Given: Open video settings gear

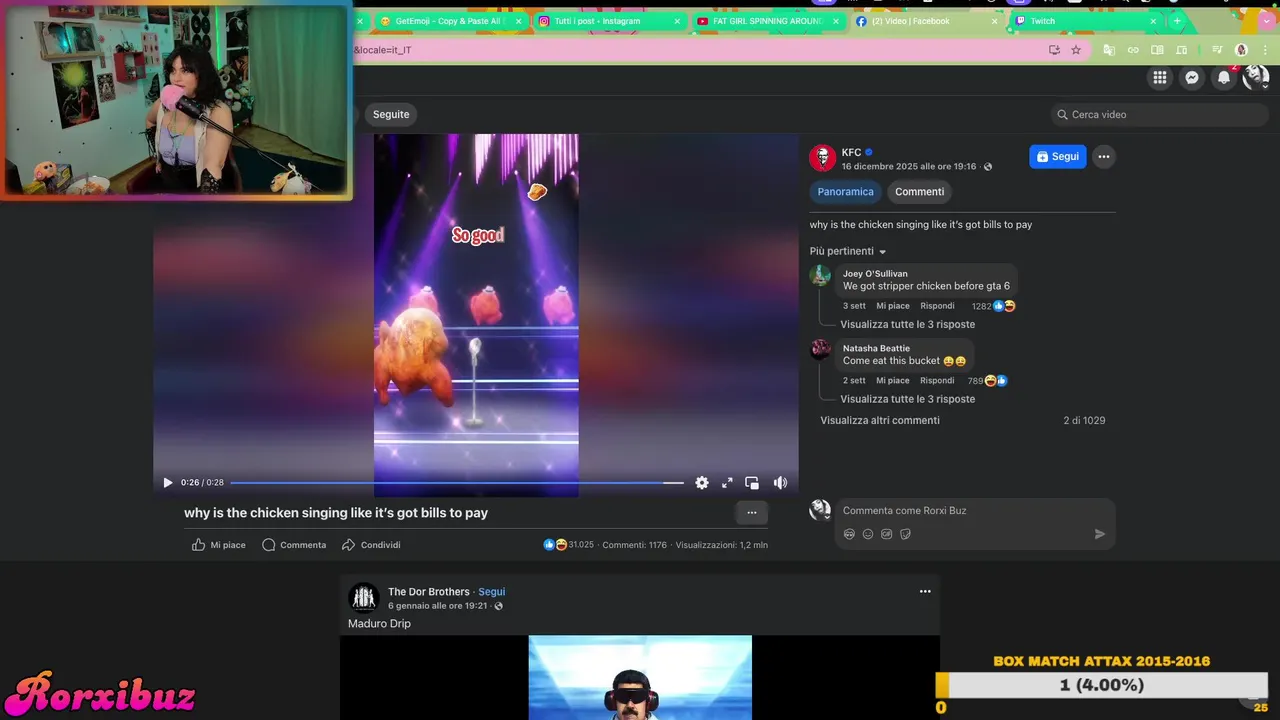Looking at the screenshot, I should point(702,482).
